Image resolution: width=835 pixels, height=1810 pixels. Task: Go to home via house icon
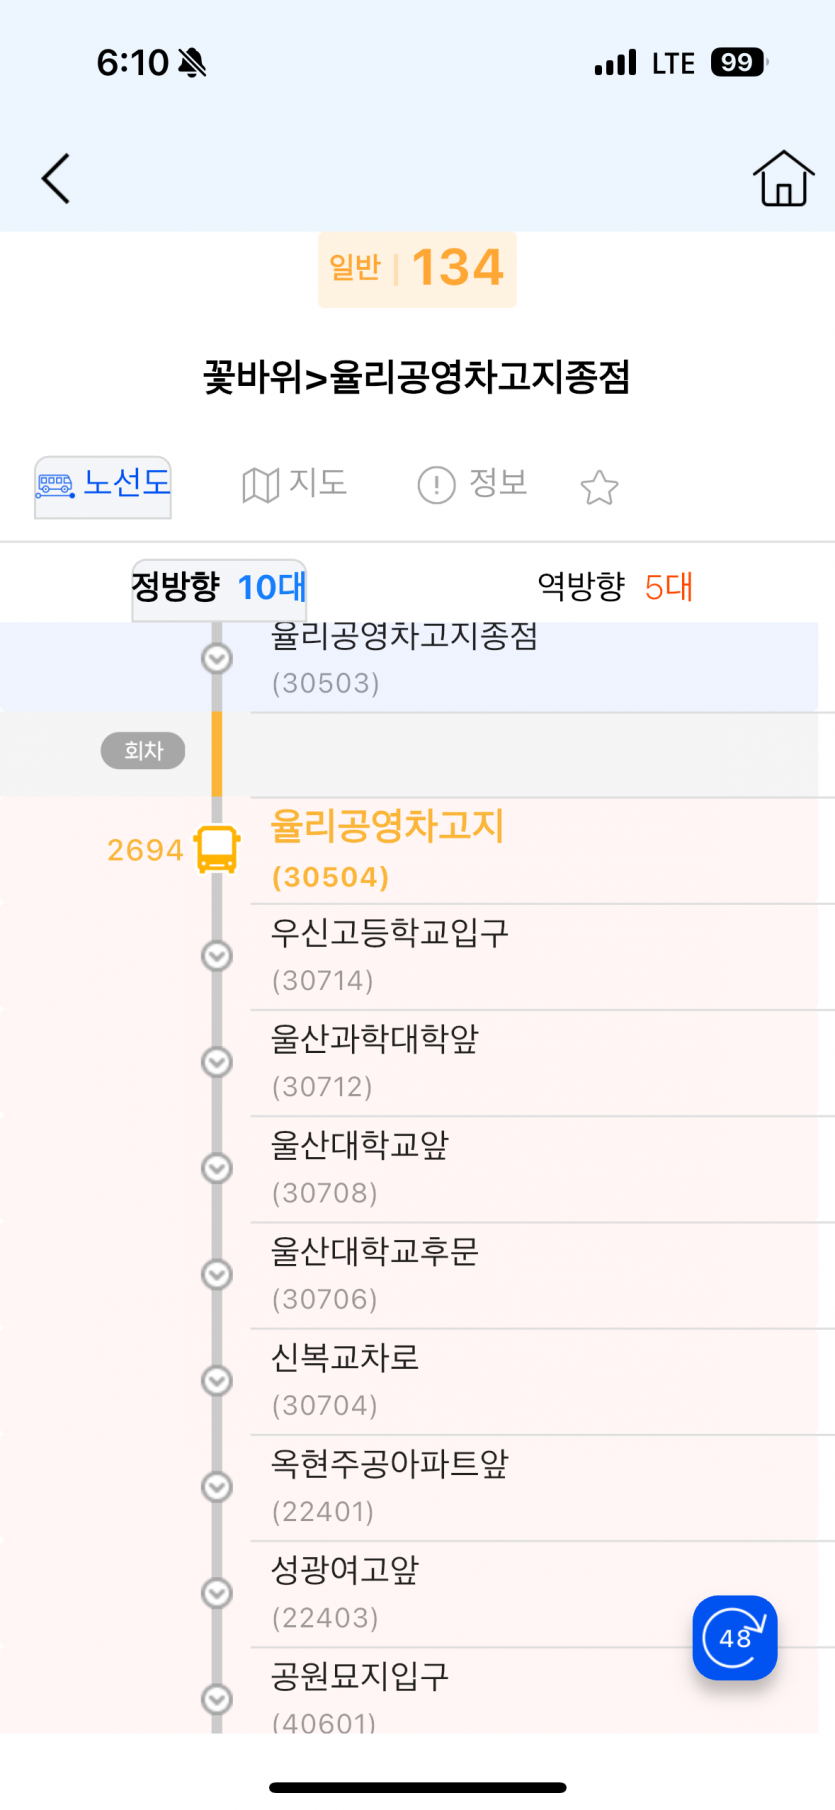coord(783,179)
